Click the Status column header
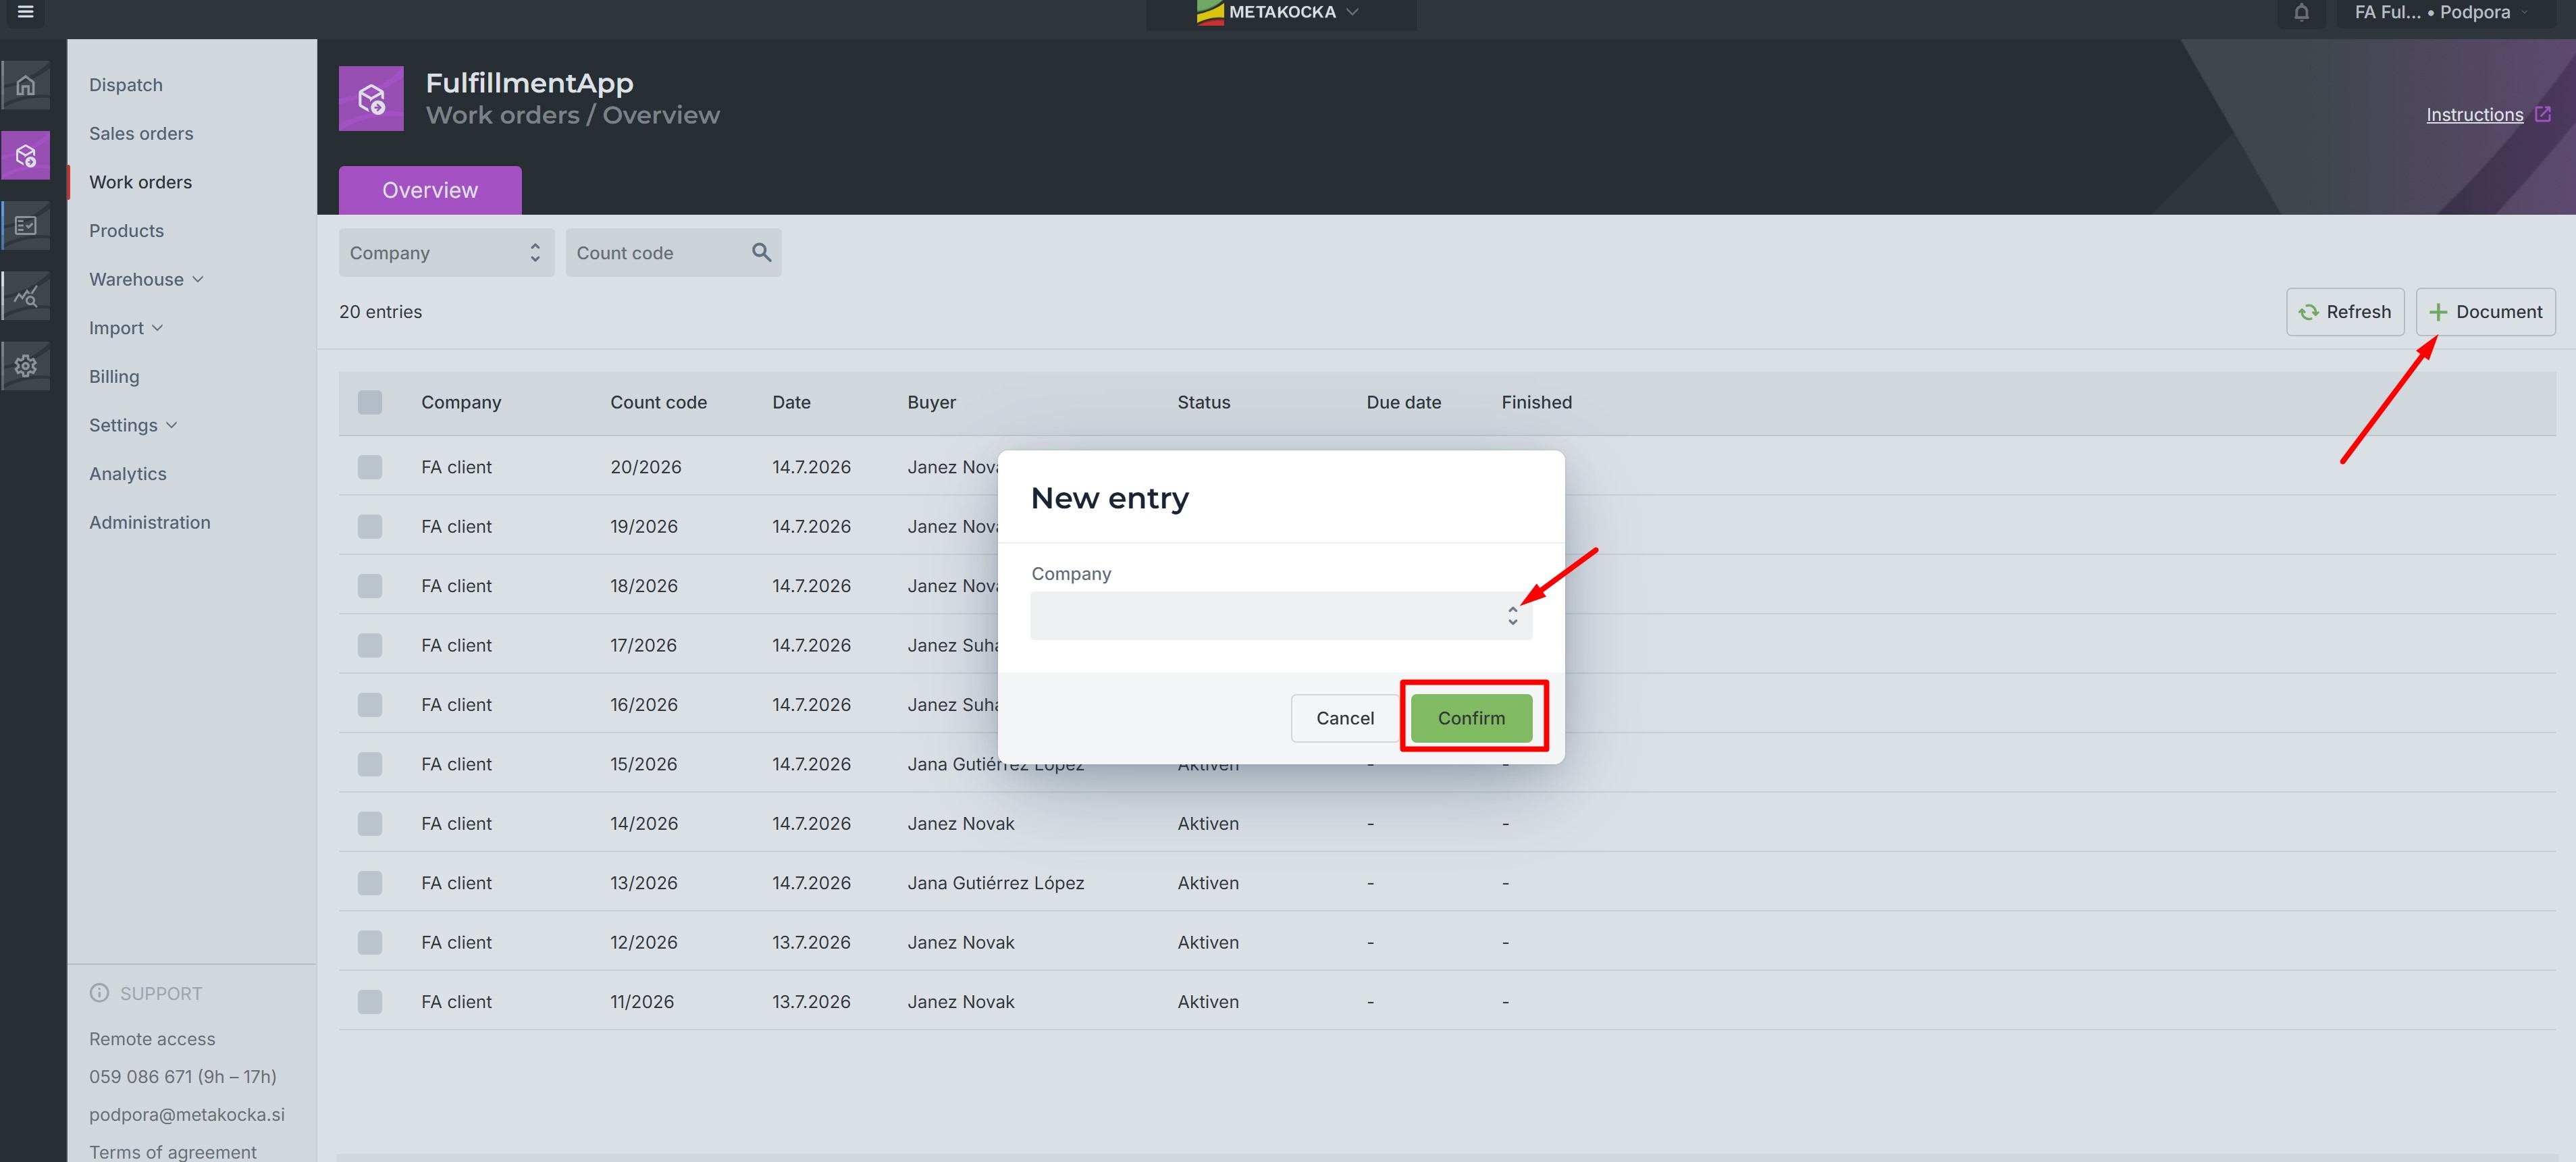The width and height of the screenshot is (2576, 1162). 1203,402
